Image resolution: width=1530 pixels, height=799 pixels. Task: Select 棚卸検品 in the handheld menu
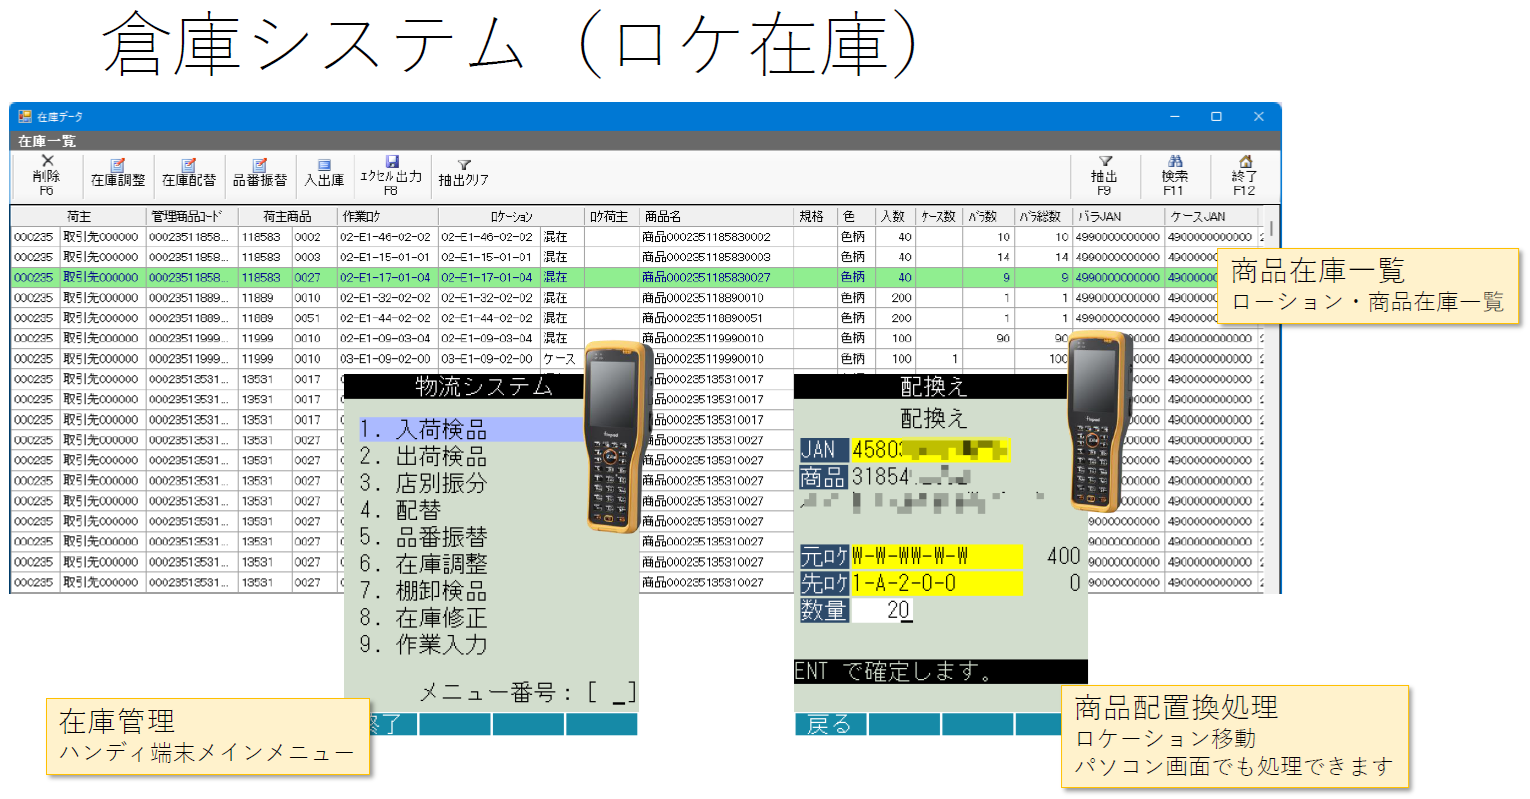(440, 591)
